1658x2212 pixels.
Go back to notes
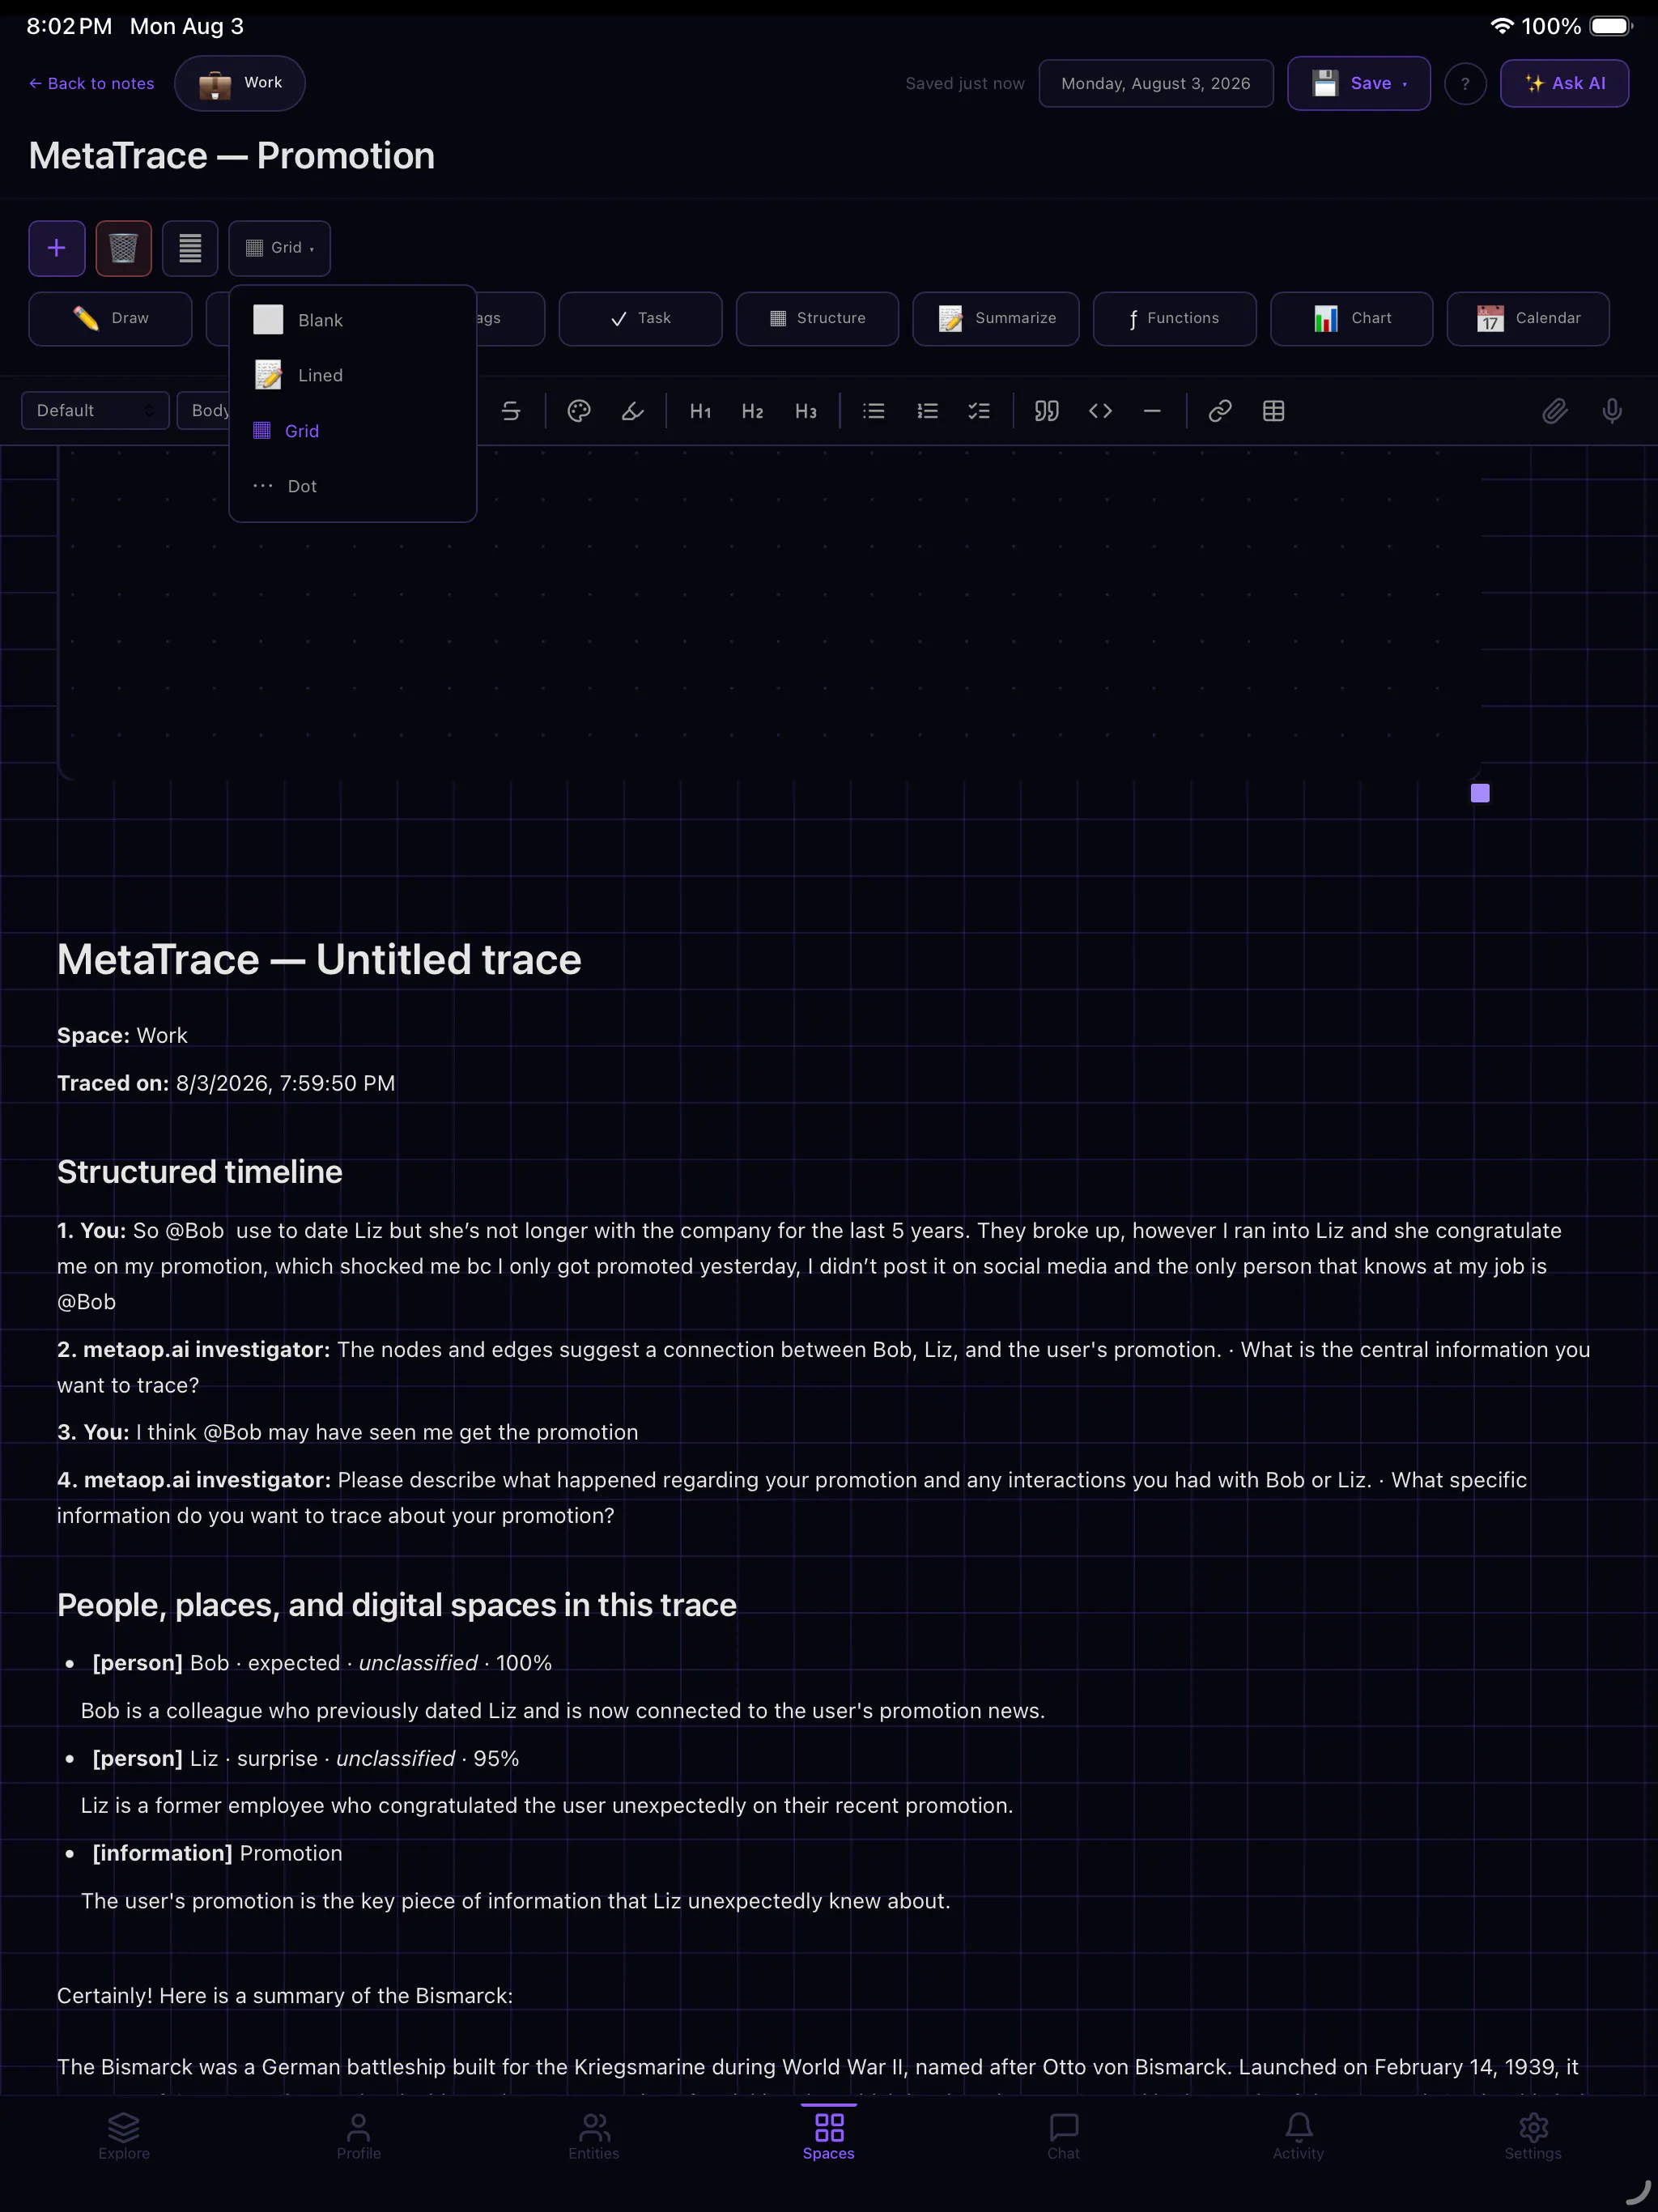click(91, 84)
